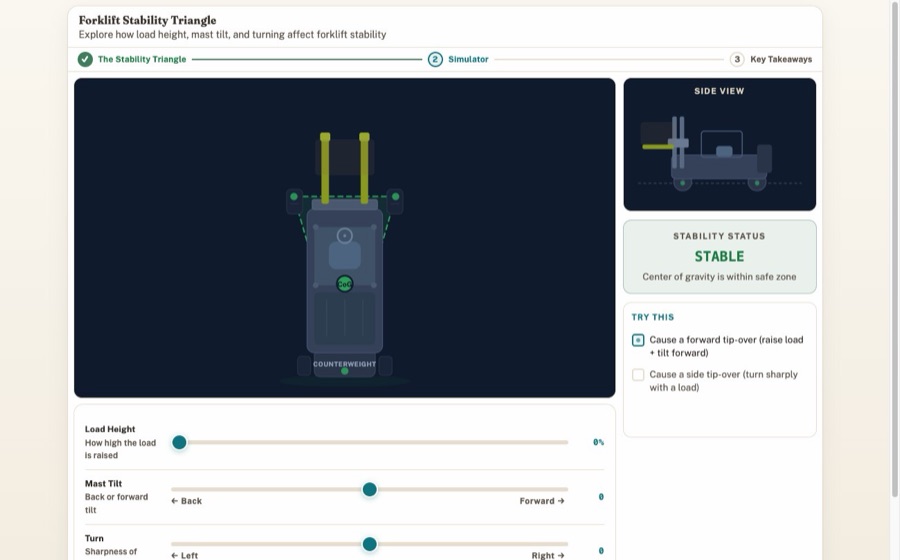
Task: Click the right front wheel green dot
Action: click(395, 197)
